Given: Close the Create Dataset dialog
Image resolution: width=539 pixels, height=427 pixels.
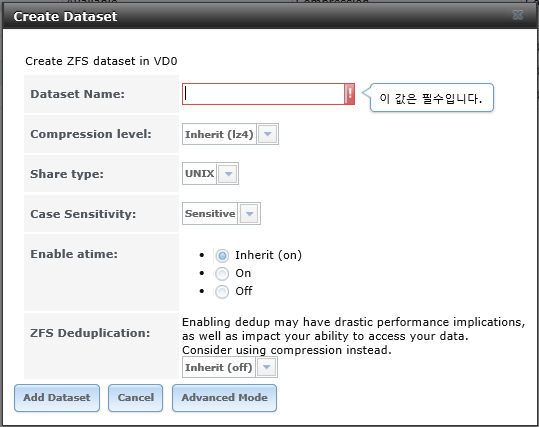Looking at the screenshot, I should [517, 15].
